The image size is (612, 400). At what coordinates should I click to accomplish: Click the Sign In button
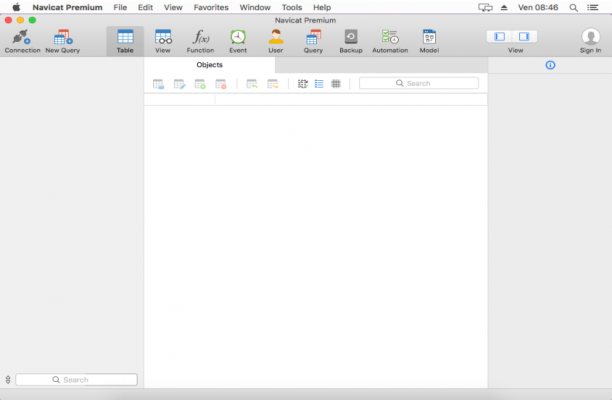tap(590, 41)
